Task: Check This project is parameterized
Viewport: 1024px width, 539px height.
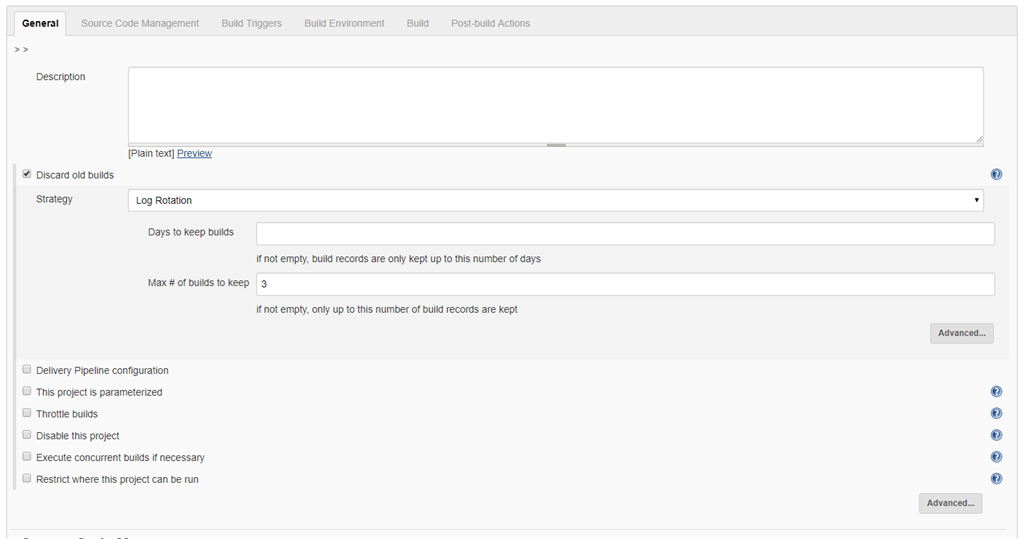Action: [27, 392]
